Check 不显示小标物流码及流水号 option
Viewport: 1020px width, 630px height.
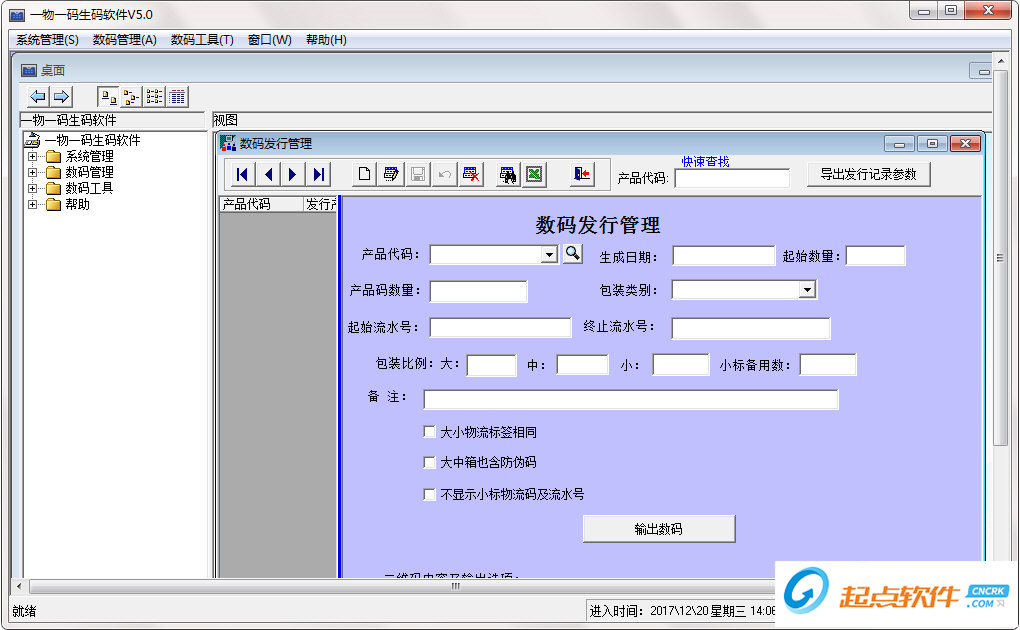pyautogui.click(x=429, y=494)
